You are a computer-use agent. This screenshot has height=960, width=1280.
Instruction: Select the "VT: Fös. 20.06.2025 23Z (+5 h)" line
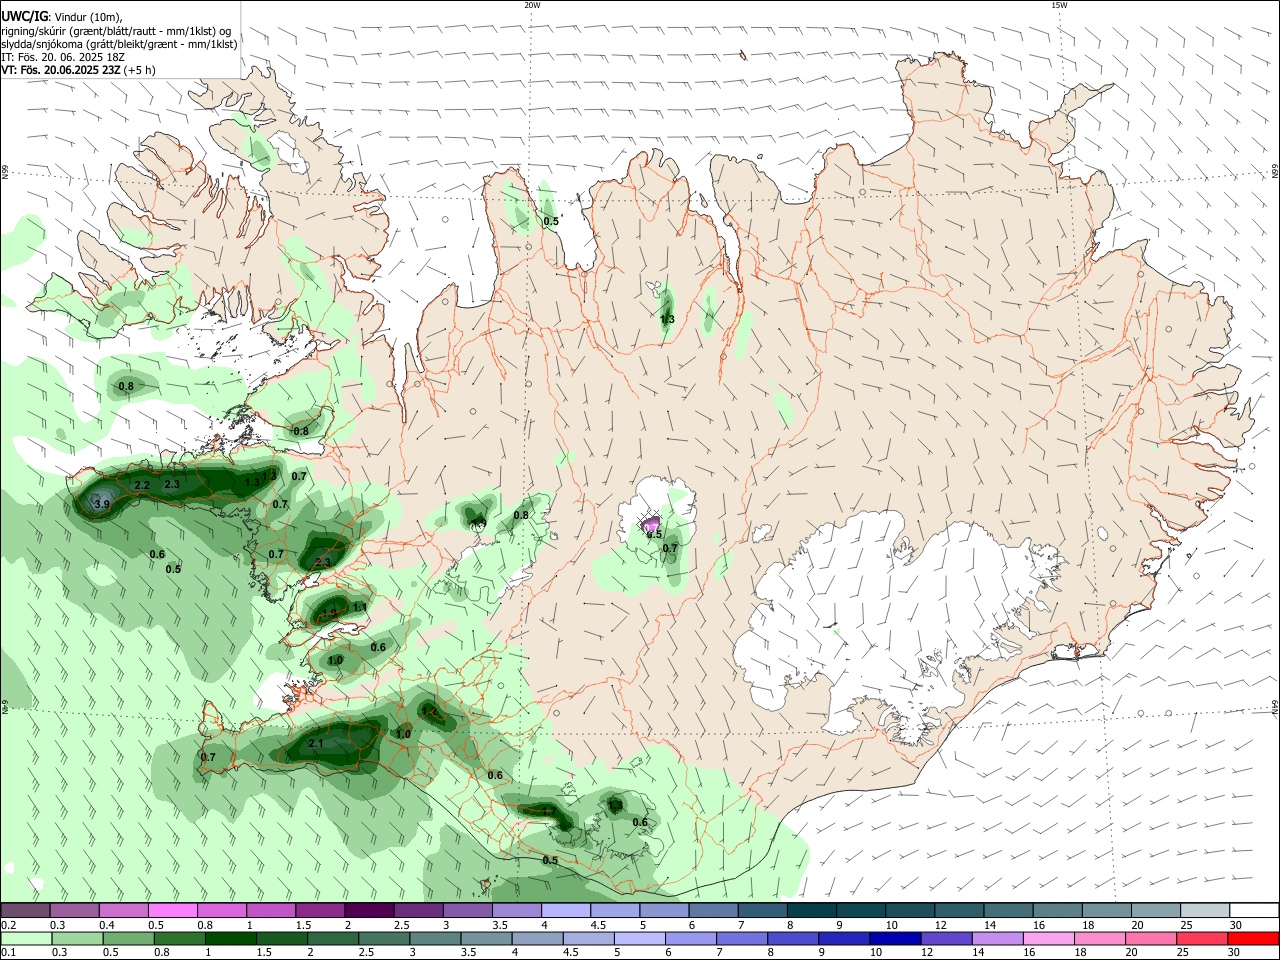[79, 70]
